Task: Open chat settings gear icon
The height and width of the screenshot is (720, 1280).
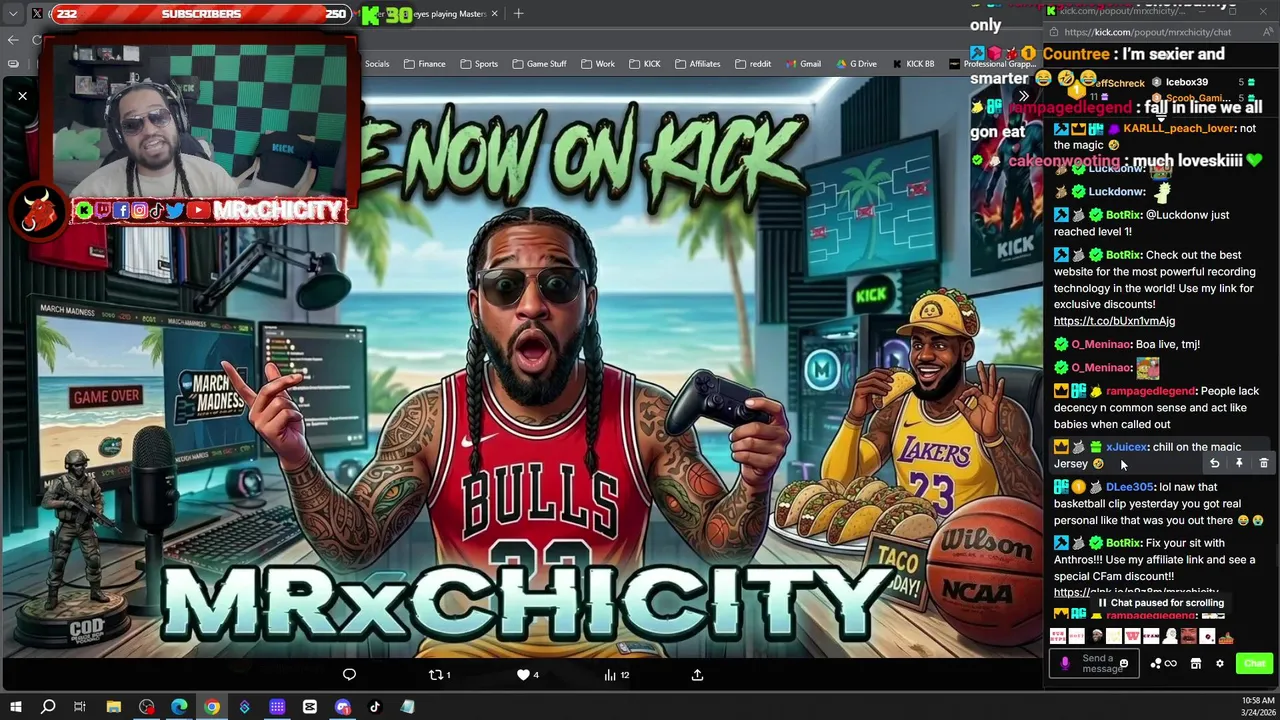Action: point(1220,663)
